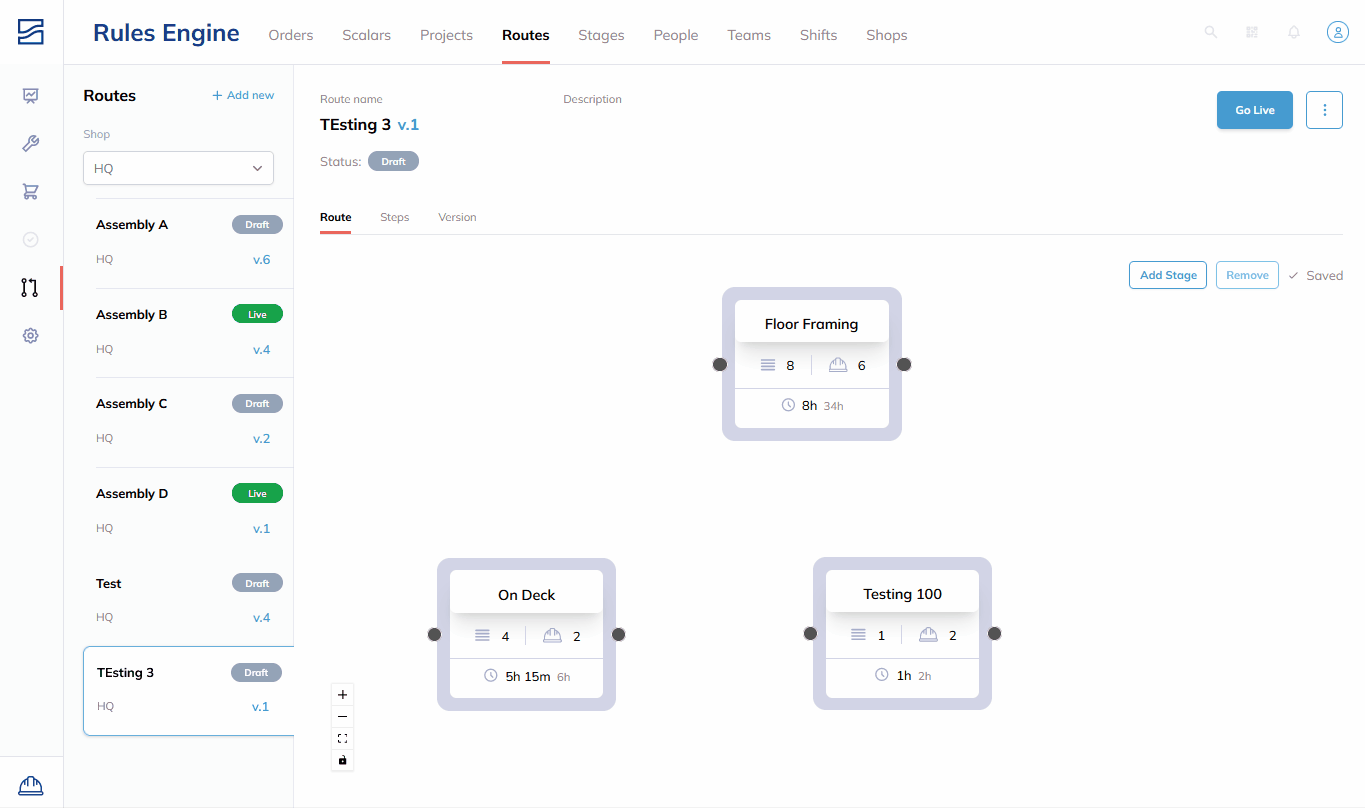Open the check circle icon in sidebar

31,240
